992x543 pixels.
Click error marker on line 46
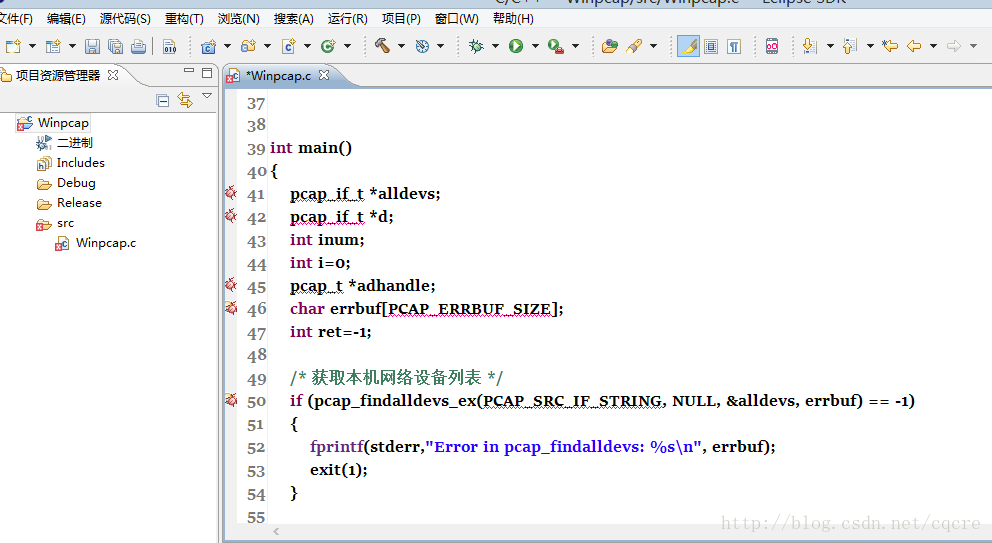(x=231, y=308)
